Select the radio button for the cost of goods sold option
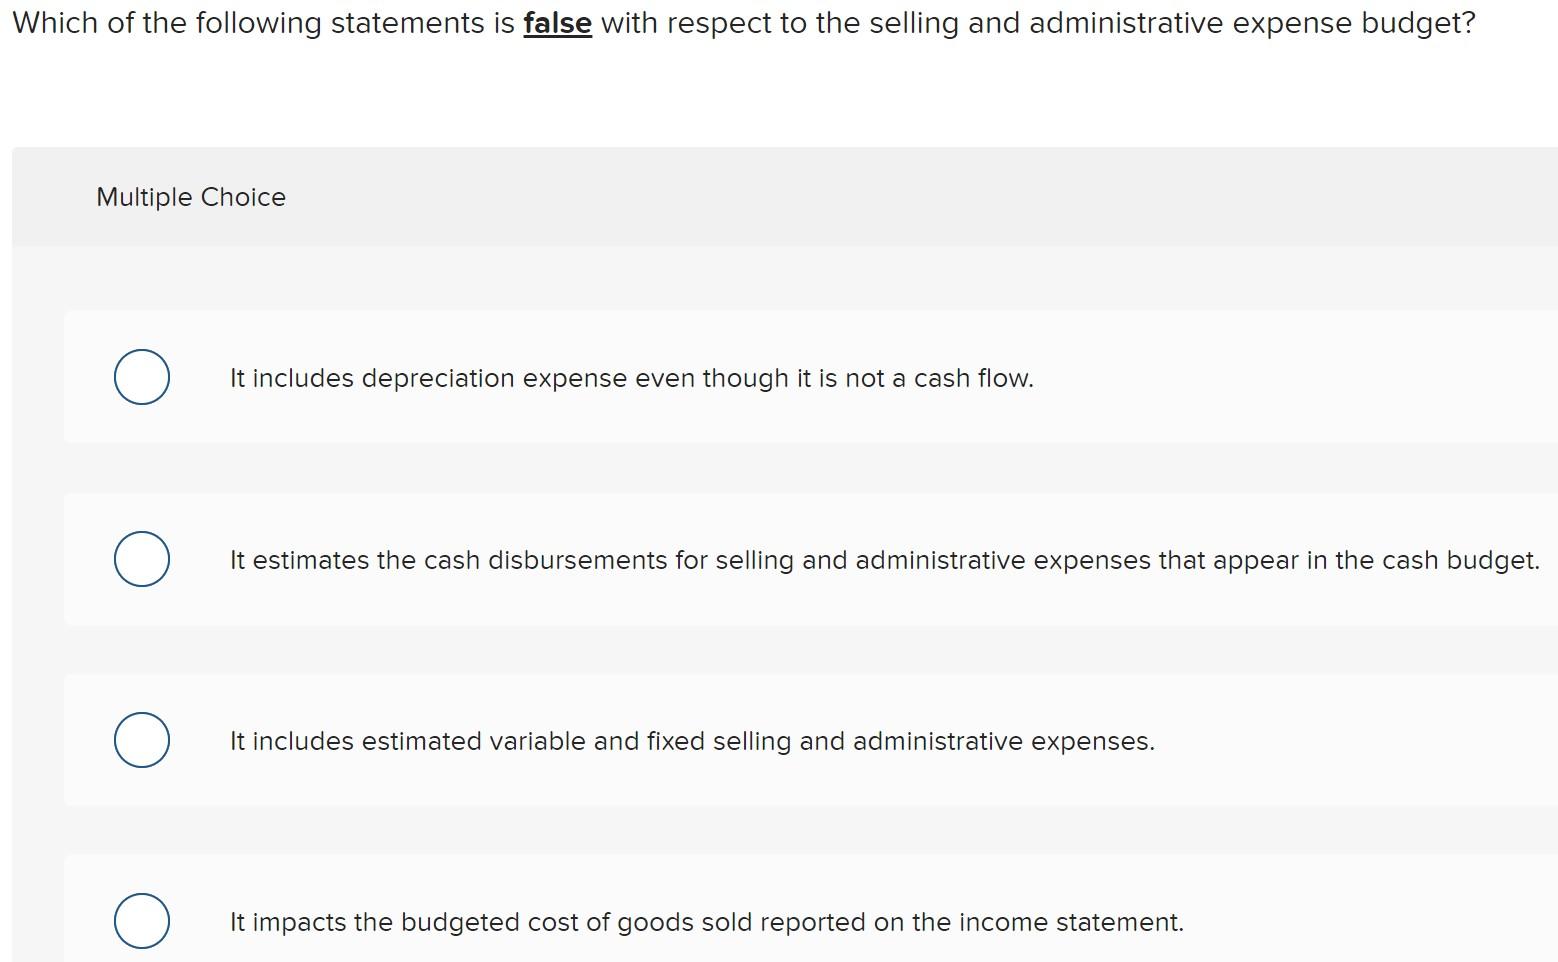Screen dimensions: 1558x962 (141, 920)
